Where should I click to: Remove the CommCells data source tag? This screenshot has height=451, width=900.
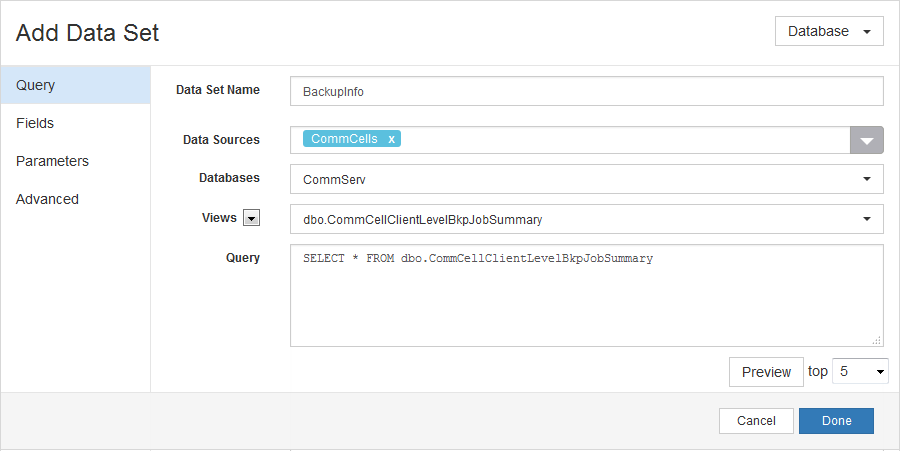coord(391,139)
